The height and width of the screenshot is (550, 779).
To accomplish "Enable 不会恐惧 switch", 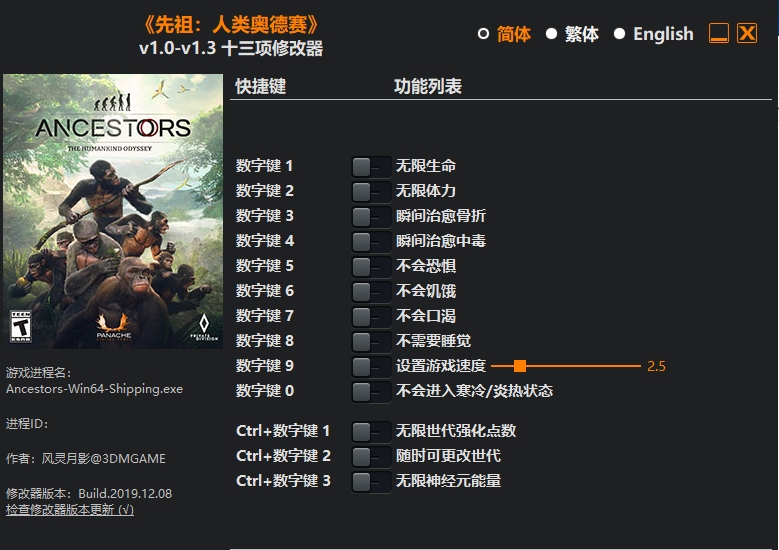I will [x=371, y=267].
